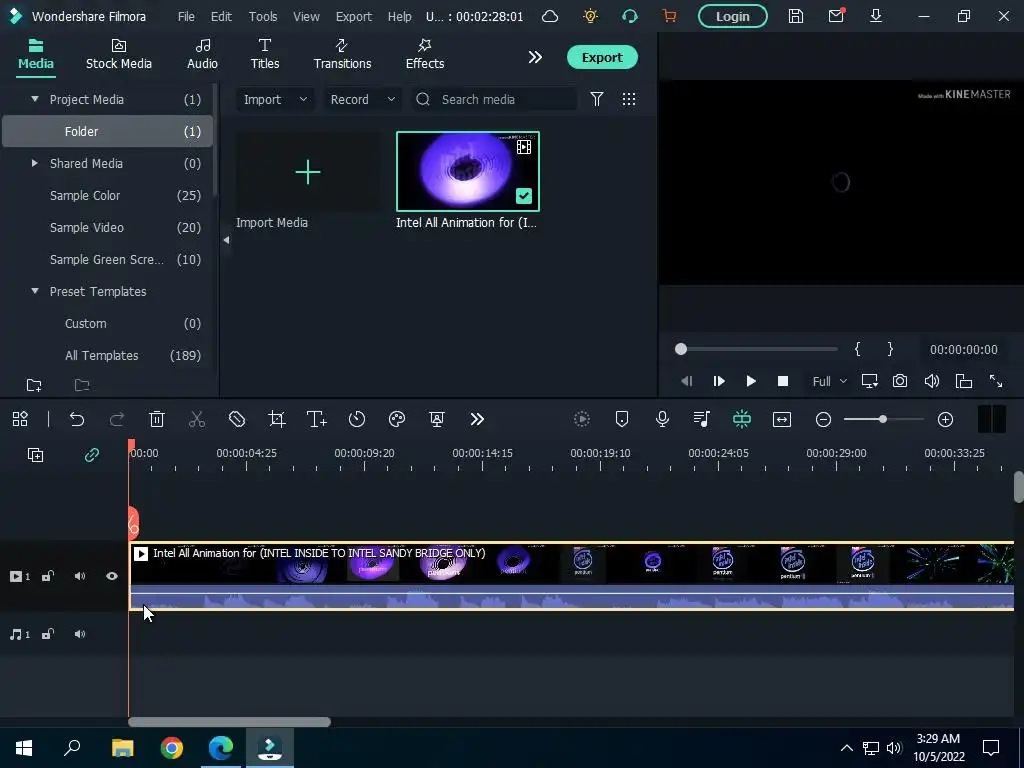Open the shopping cart icon
Image resolution: width=1024 pixels, height=768 pixels.
[669, 16]
